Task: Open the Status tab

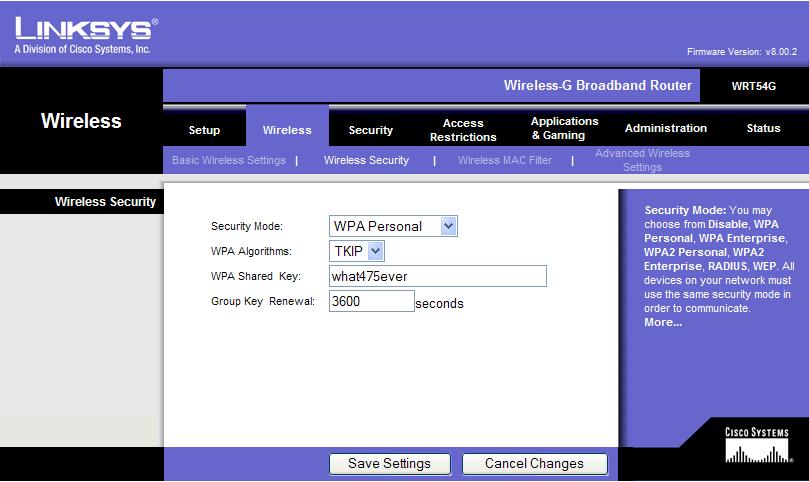Action: click(x=763, y=128)
